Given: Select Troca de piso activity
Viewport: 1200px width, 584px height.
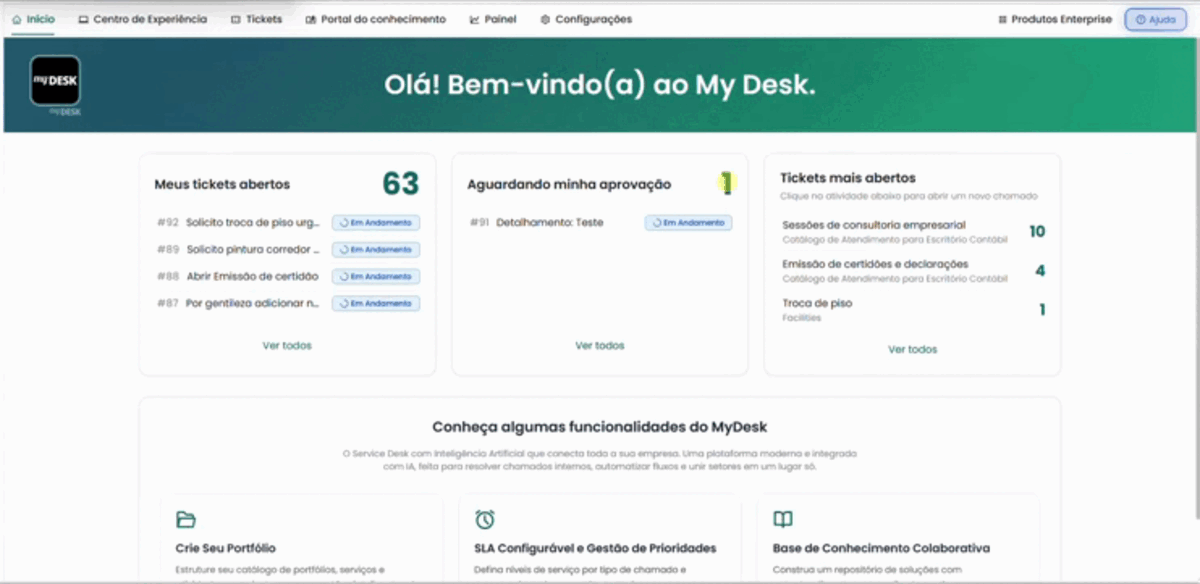Looking at the screenshot, I should (x=913, y=309).
